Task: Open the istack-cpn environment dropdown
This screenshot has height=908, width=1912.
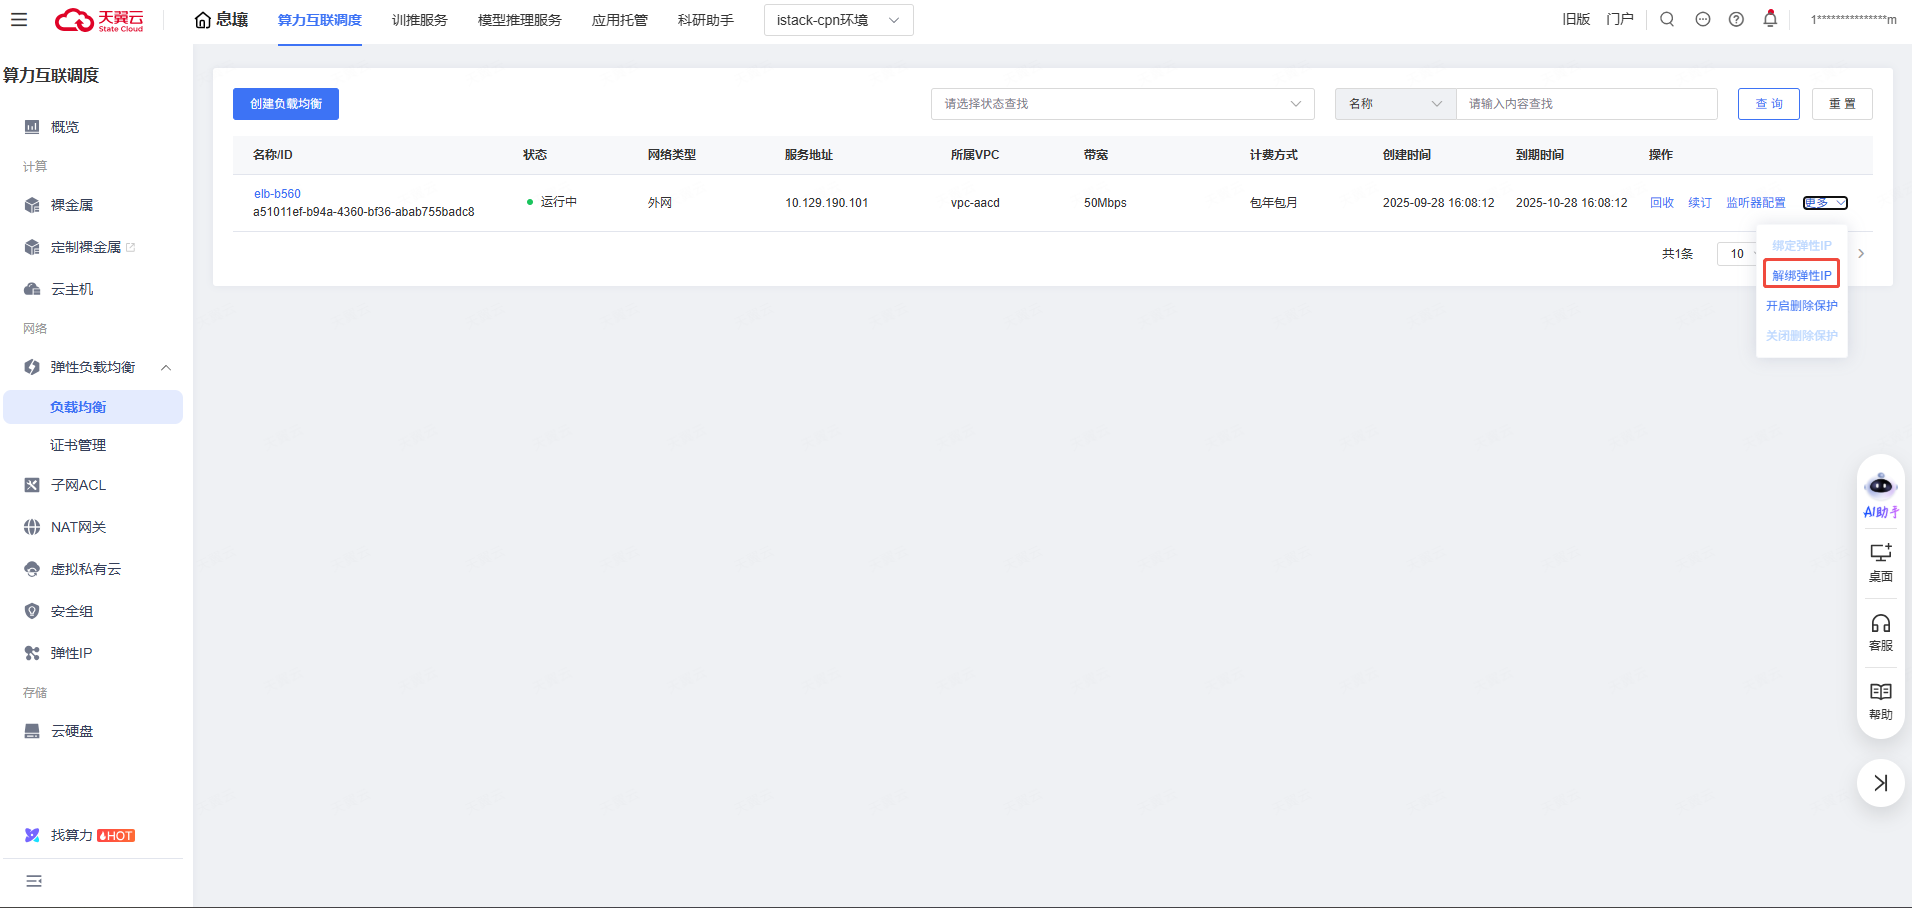Action: pyautogui.click(x=838, y=20)
